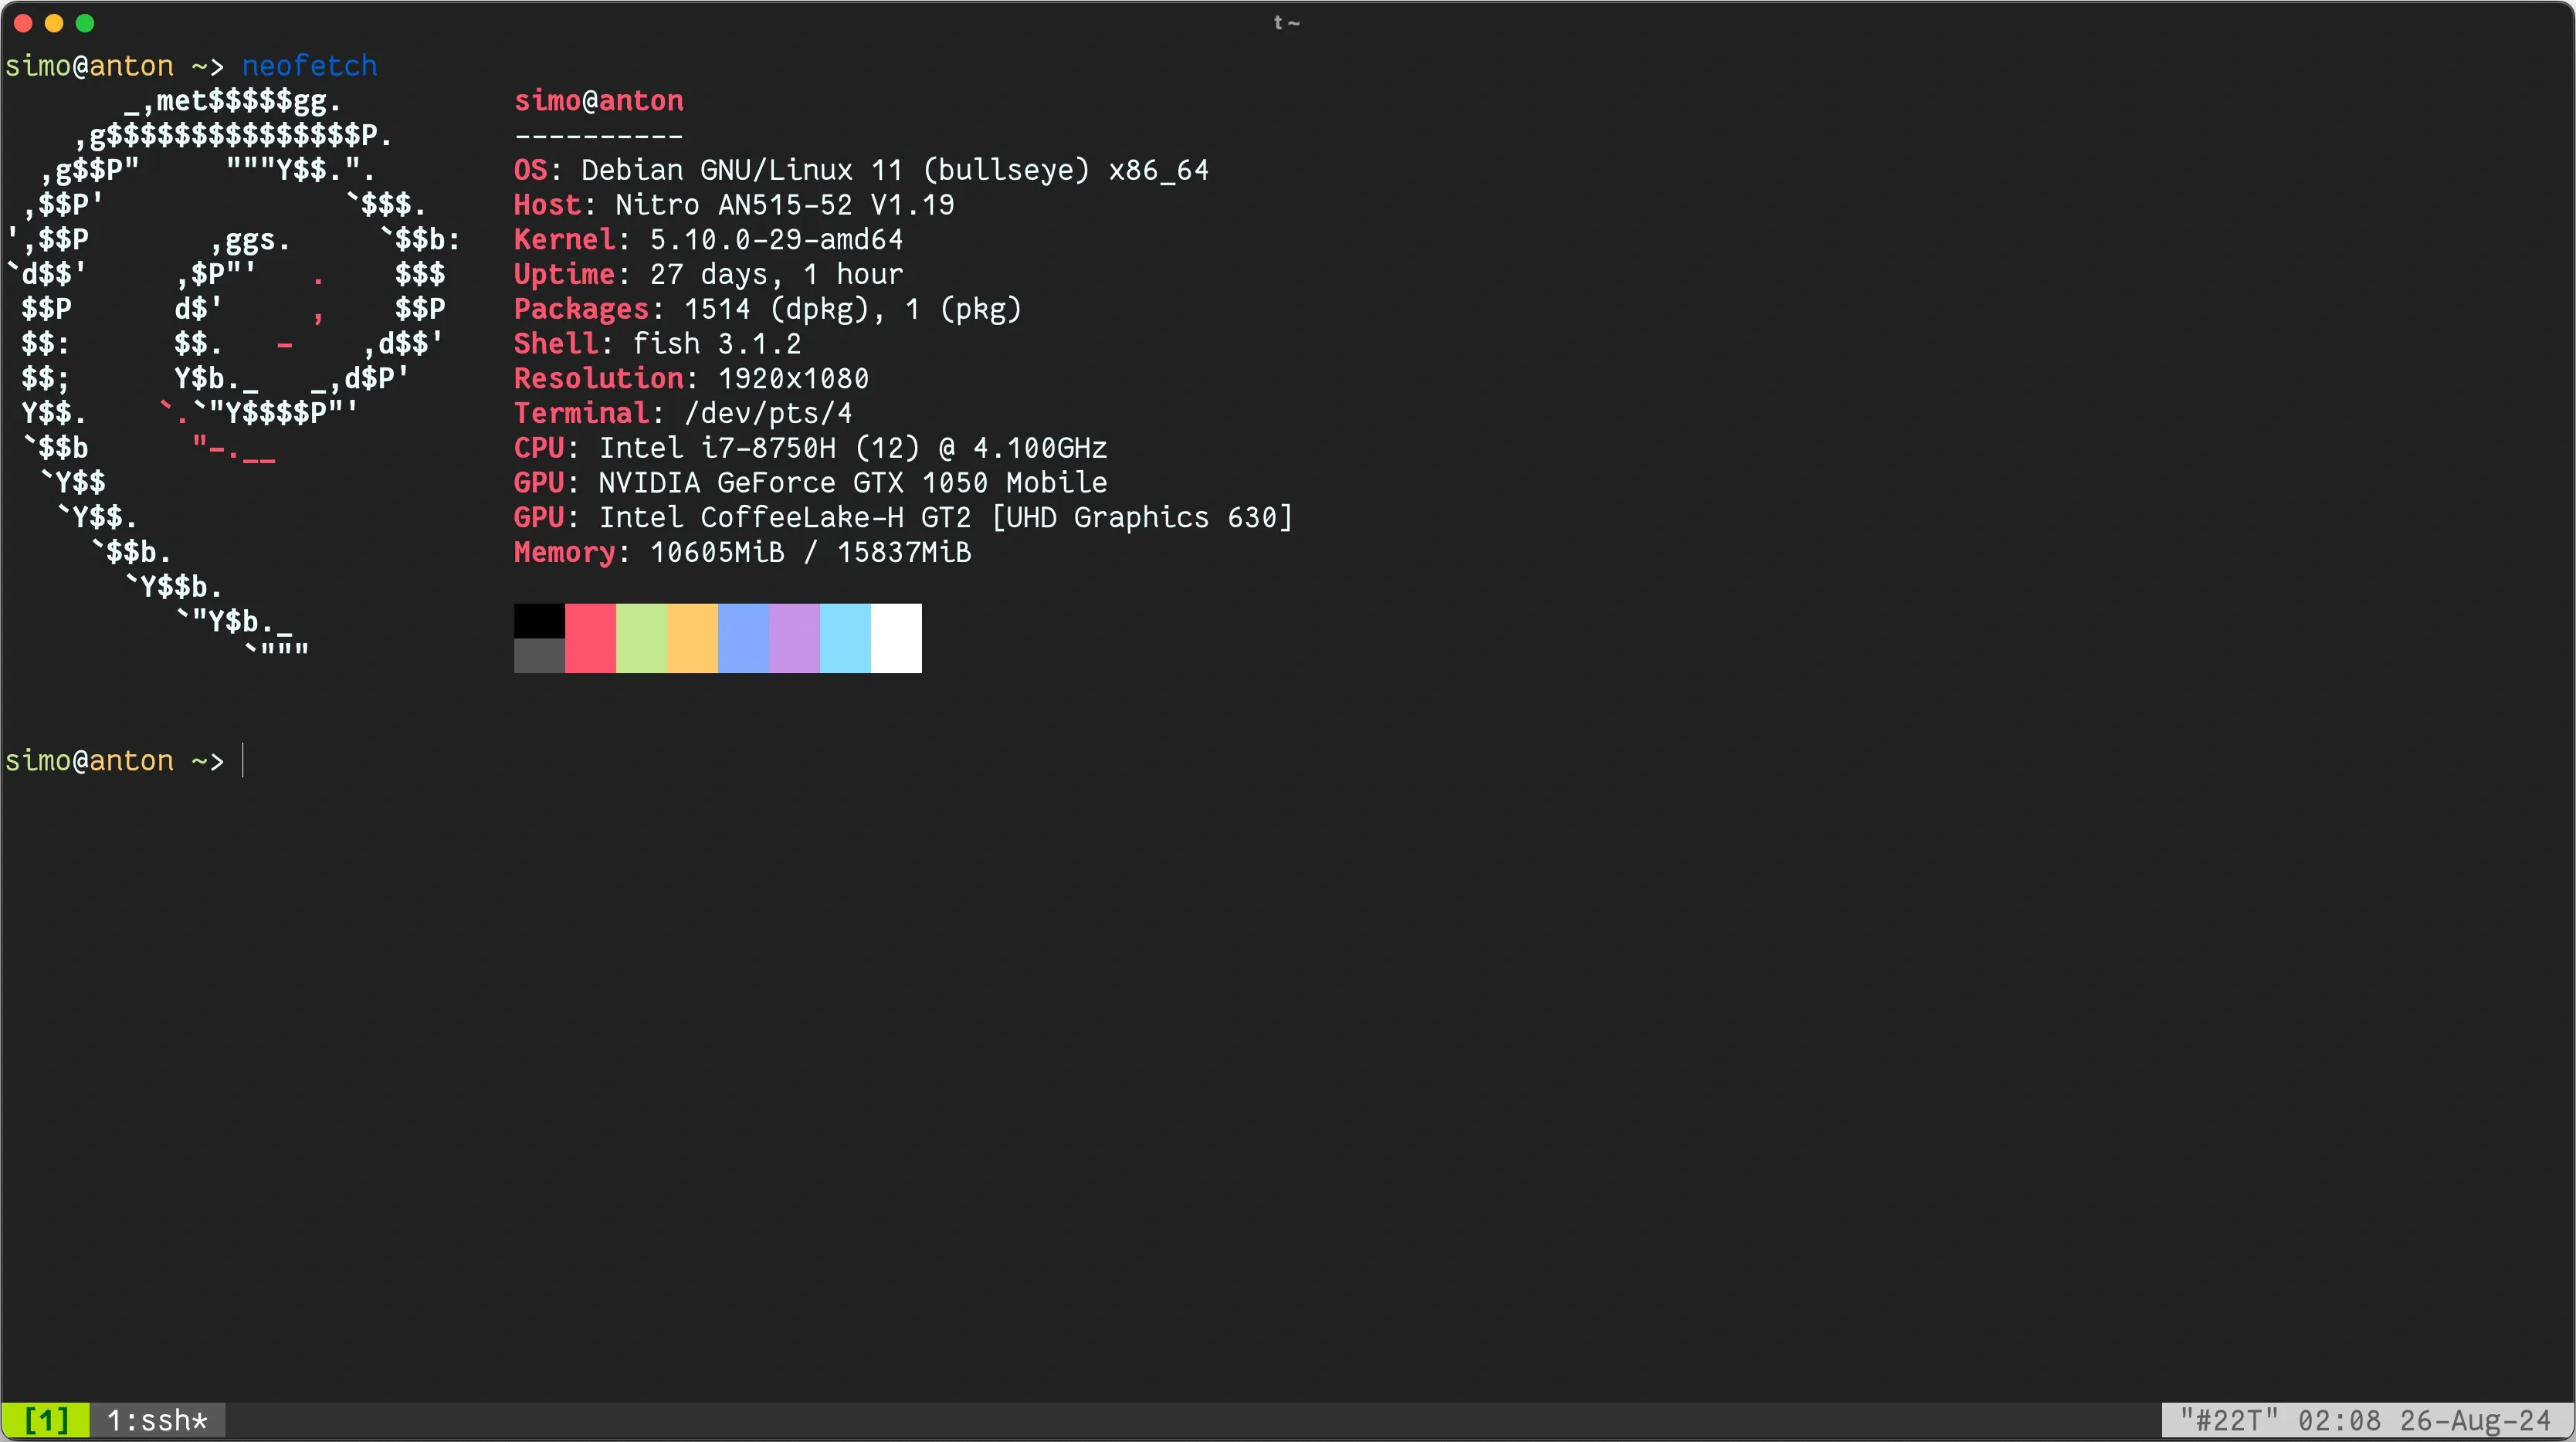
Task: Click Terminal /dev/pts/4 line
Action: point(683,413)
